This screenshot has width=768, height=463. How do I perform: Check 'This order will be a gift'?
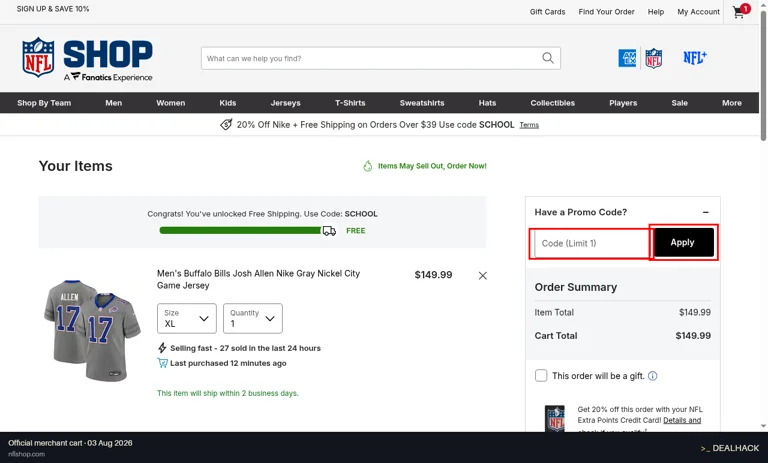541,376
